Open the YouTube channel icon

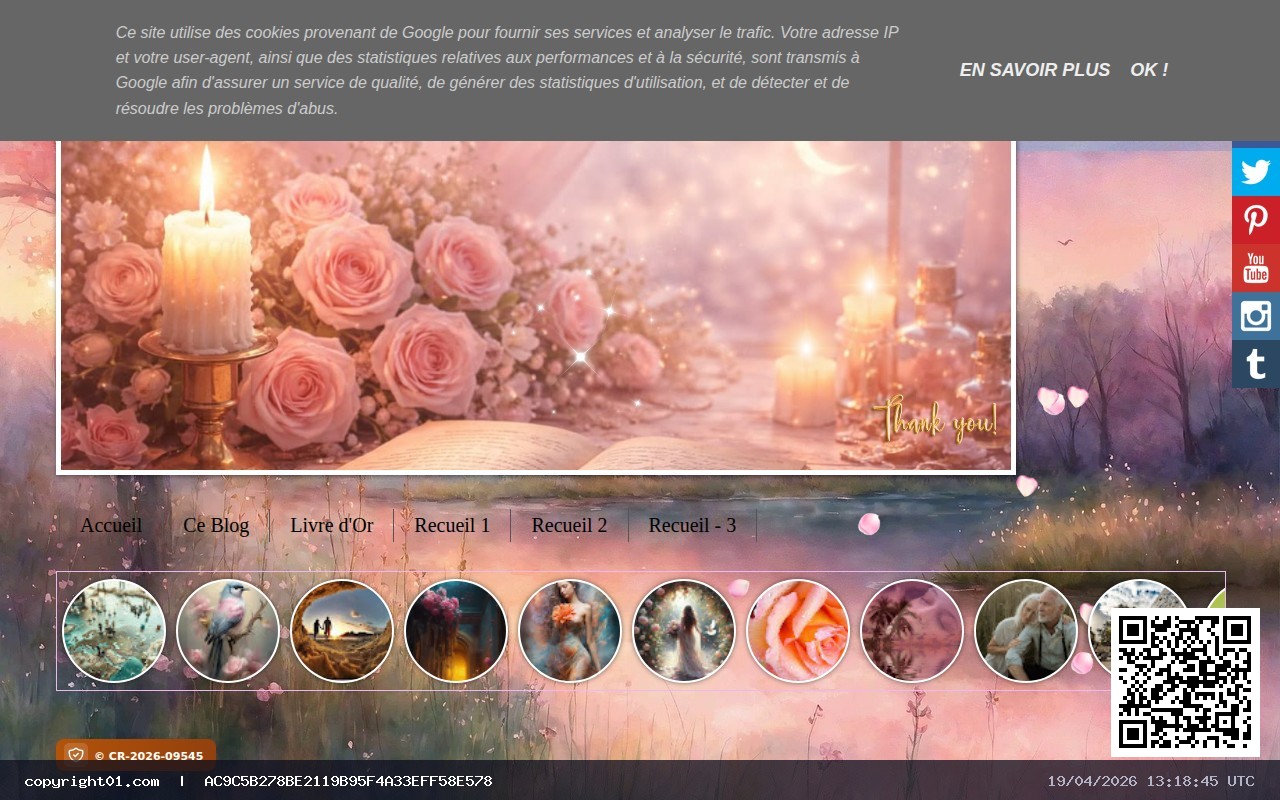click(1255, 267)
